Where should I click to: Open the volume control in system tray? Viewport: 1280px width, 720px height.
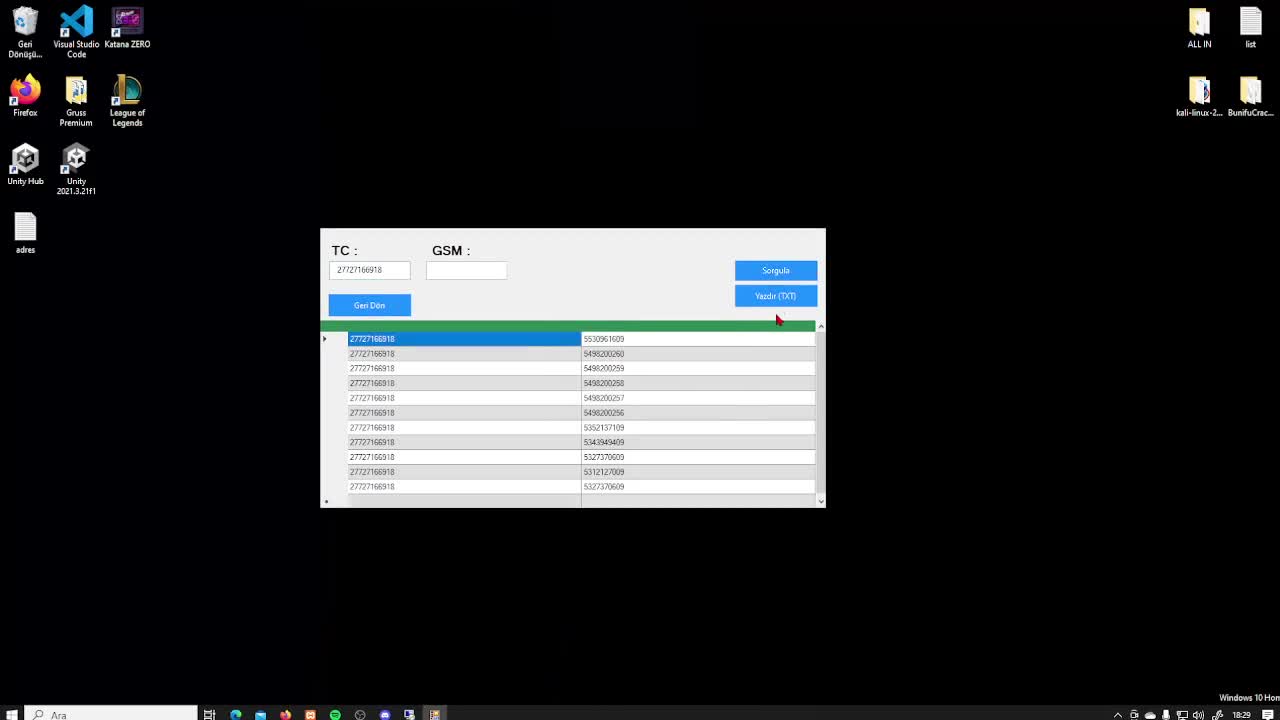[1198, 715]
